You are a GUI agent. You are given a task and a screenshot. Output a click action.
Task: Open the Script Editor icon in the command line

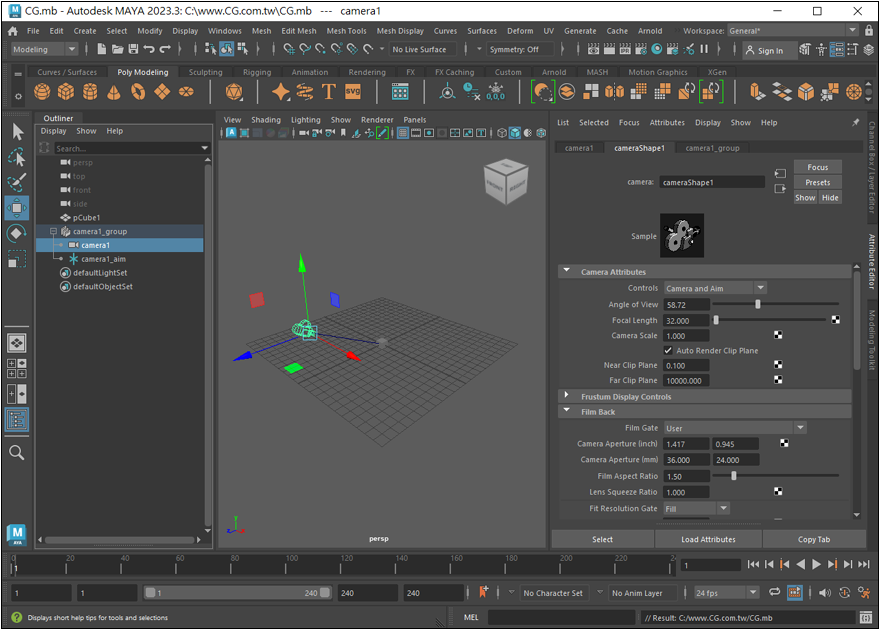[865, 618]
